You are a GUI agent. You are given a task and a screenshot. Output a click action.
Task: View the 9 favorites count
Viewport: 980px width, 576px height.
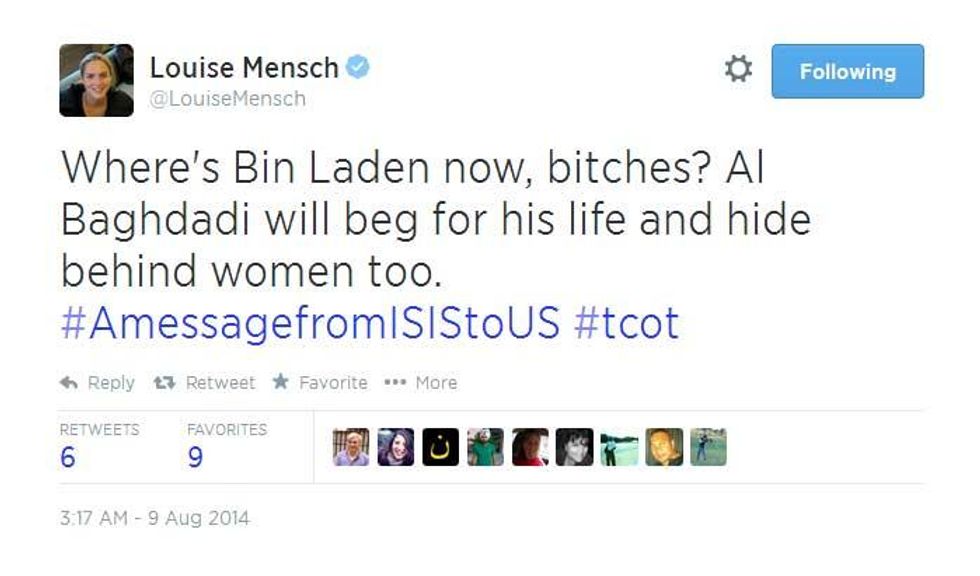pos(195,457)
